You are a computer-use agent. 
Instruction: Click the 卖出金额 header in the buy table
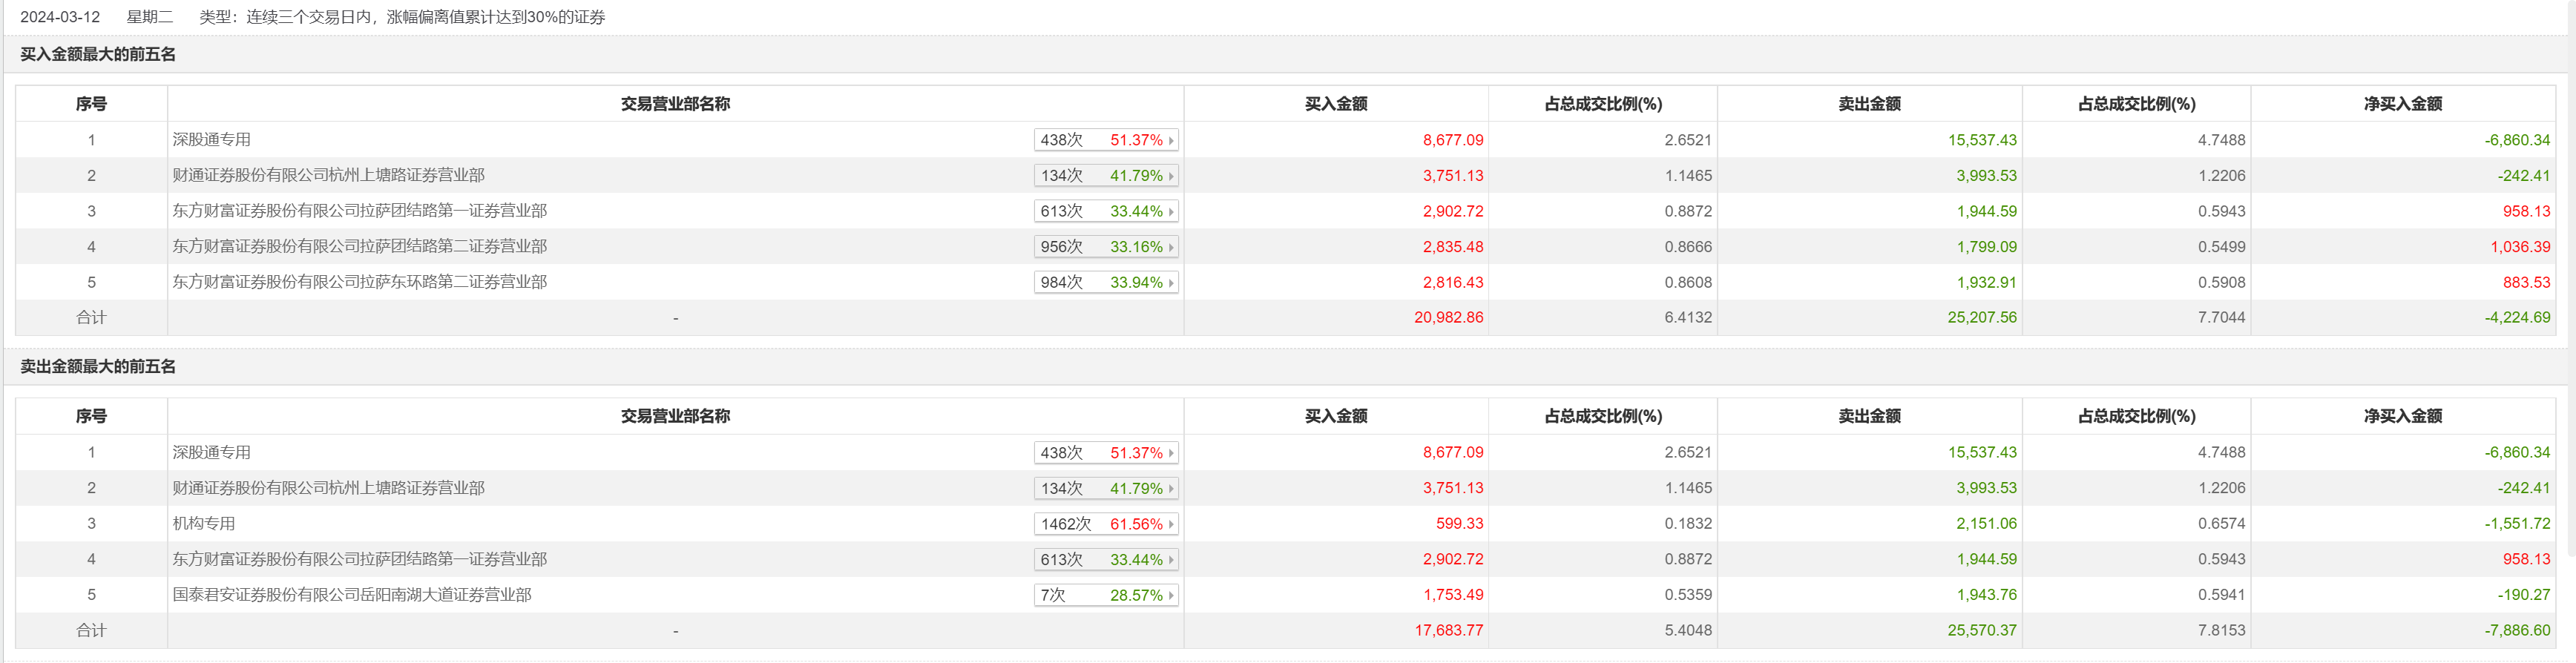click(x=1869, y=104)
